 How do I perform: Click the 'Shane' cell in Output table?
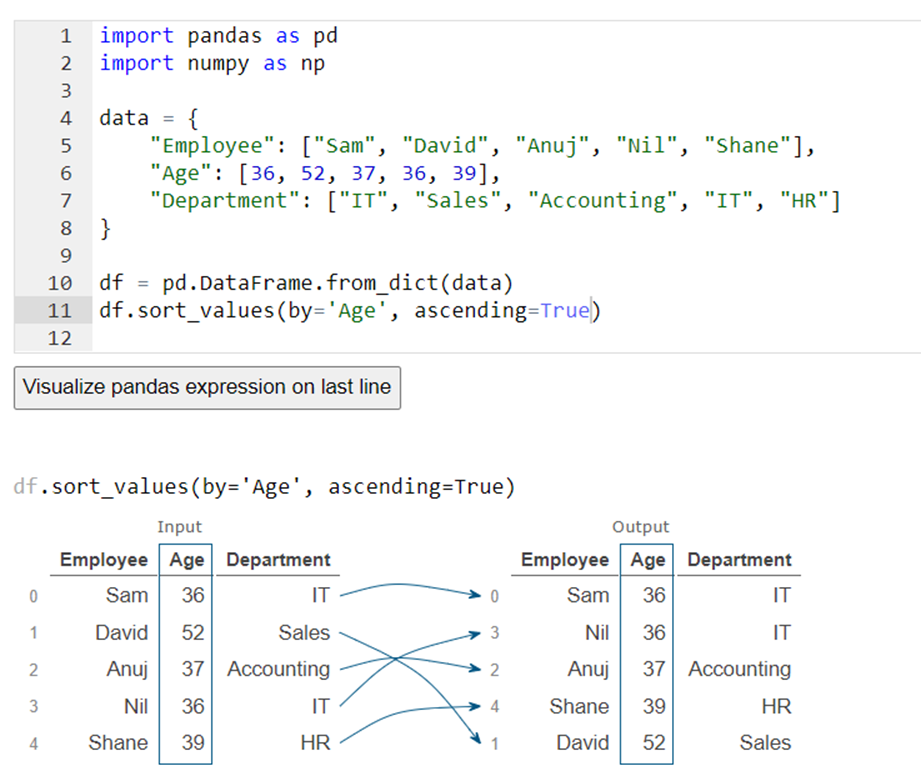point(579,706)
